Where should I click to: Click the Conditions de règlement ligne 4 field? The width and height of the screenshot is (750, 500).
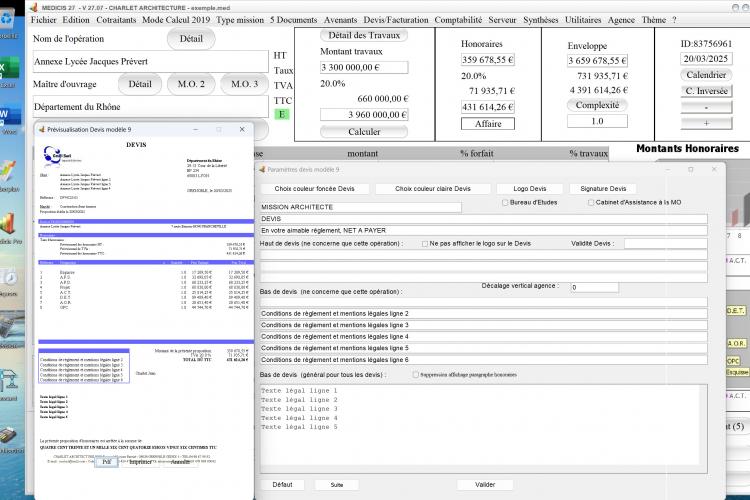coord(483,337)
